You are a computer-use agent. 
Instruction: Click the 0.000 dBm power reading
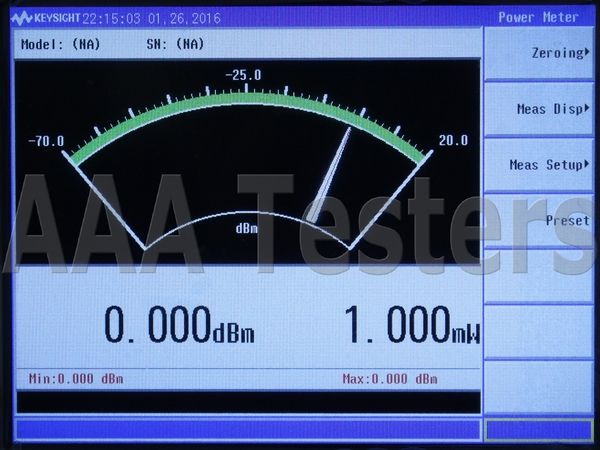click(x=179, y=325)
